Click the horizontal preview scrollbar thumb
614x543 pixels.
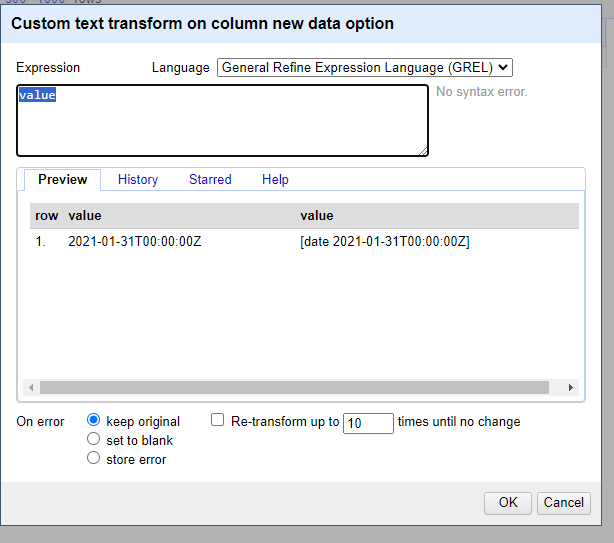294,388
